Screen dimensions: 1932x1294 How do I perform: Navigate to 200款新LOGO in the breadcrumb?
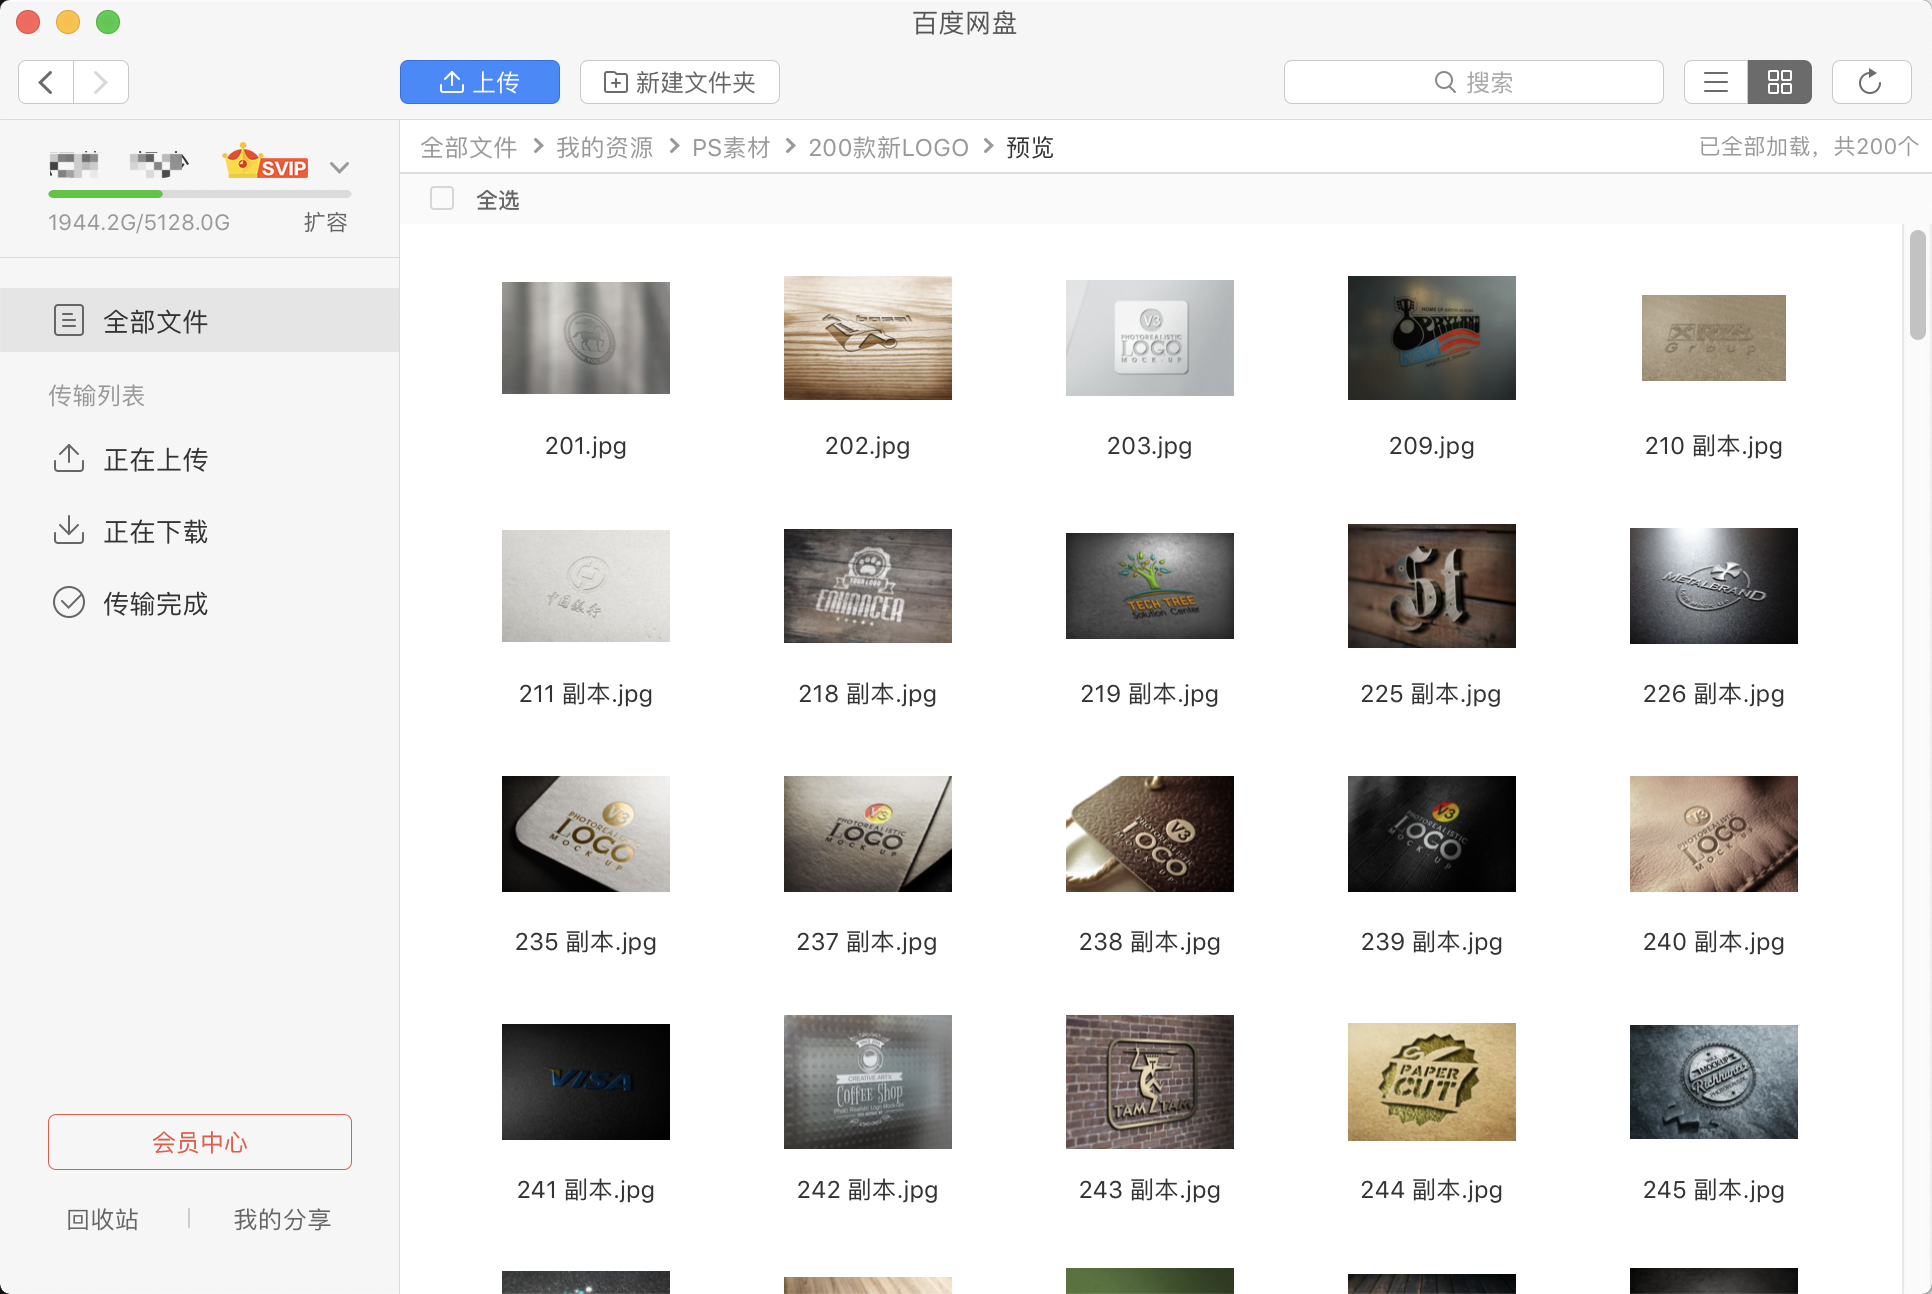click(x=888, y=148)
